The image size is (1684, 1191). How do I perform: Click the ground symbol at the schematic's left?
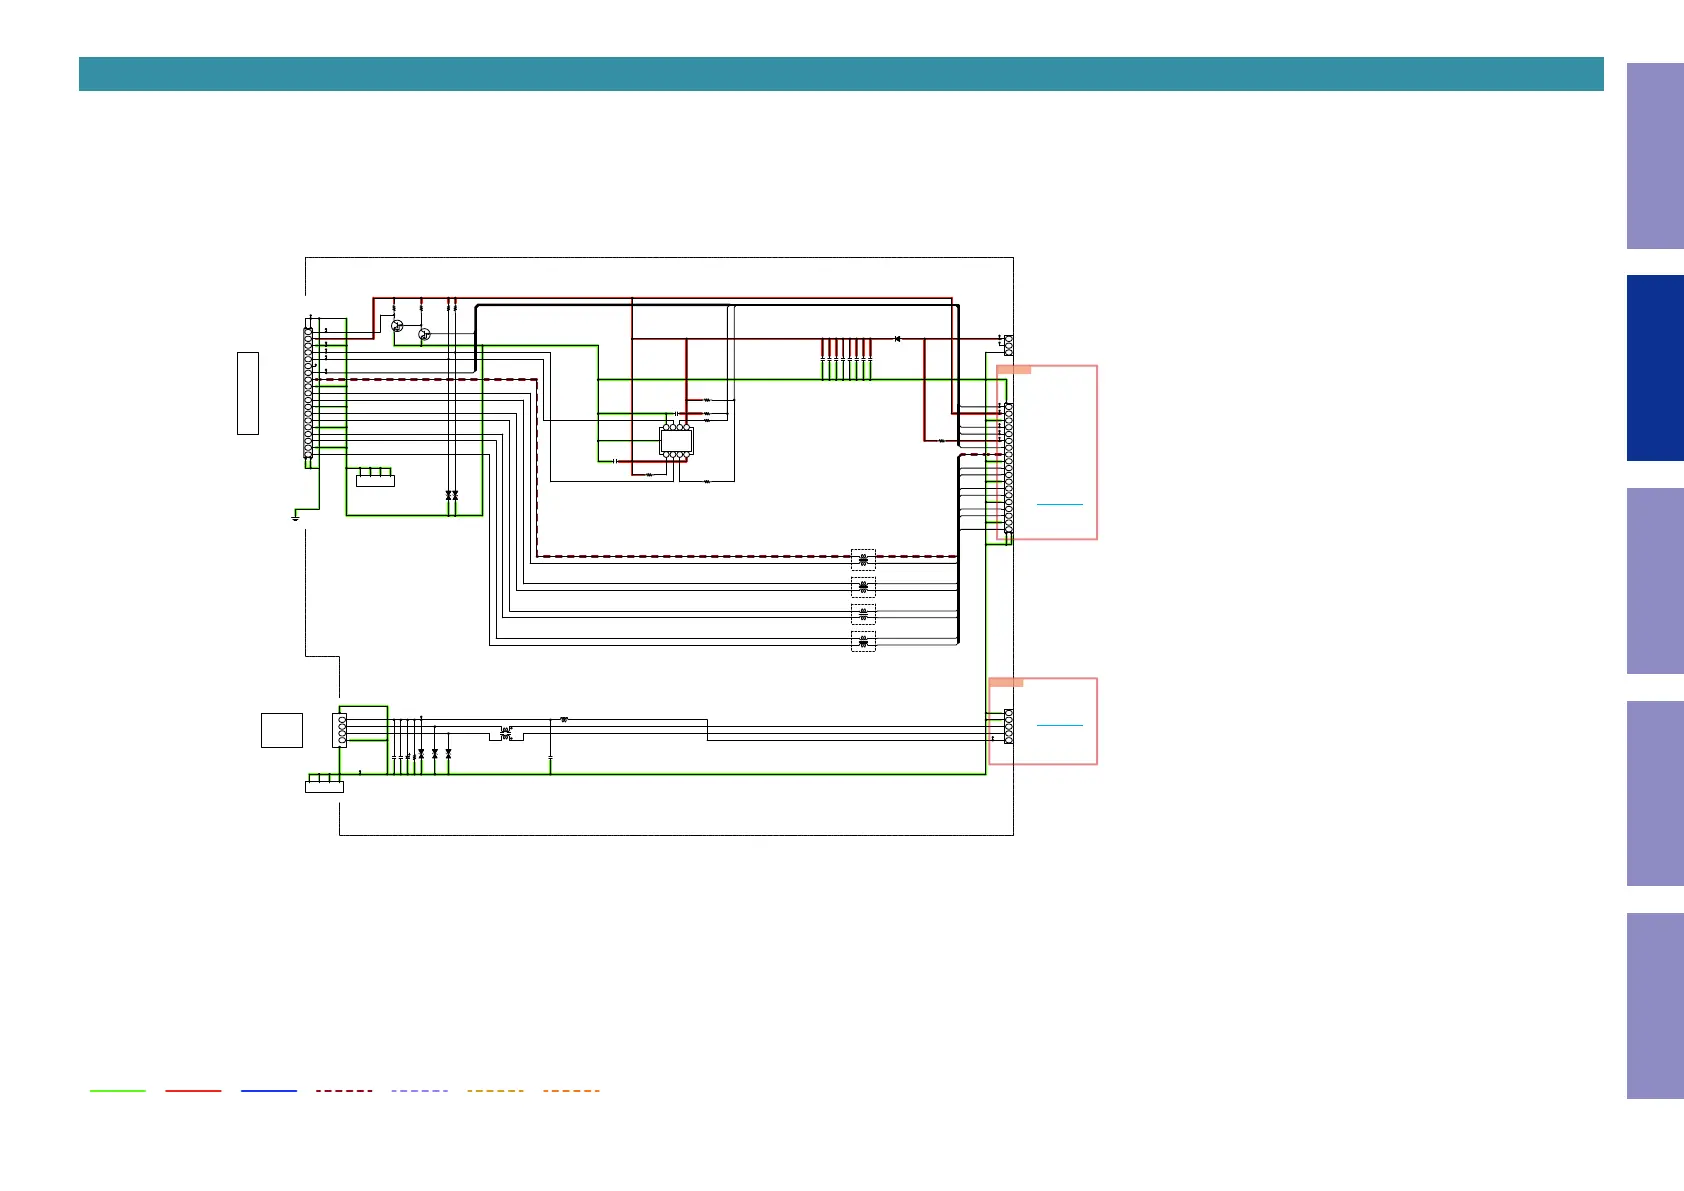(x=295, y=517)
